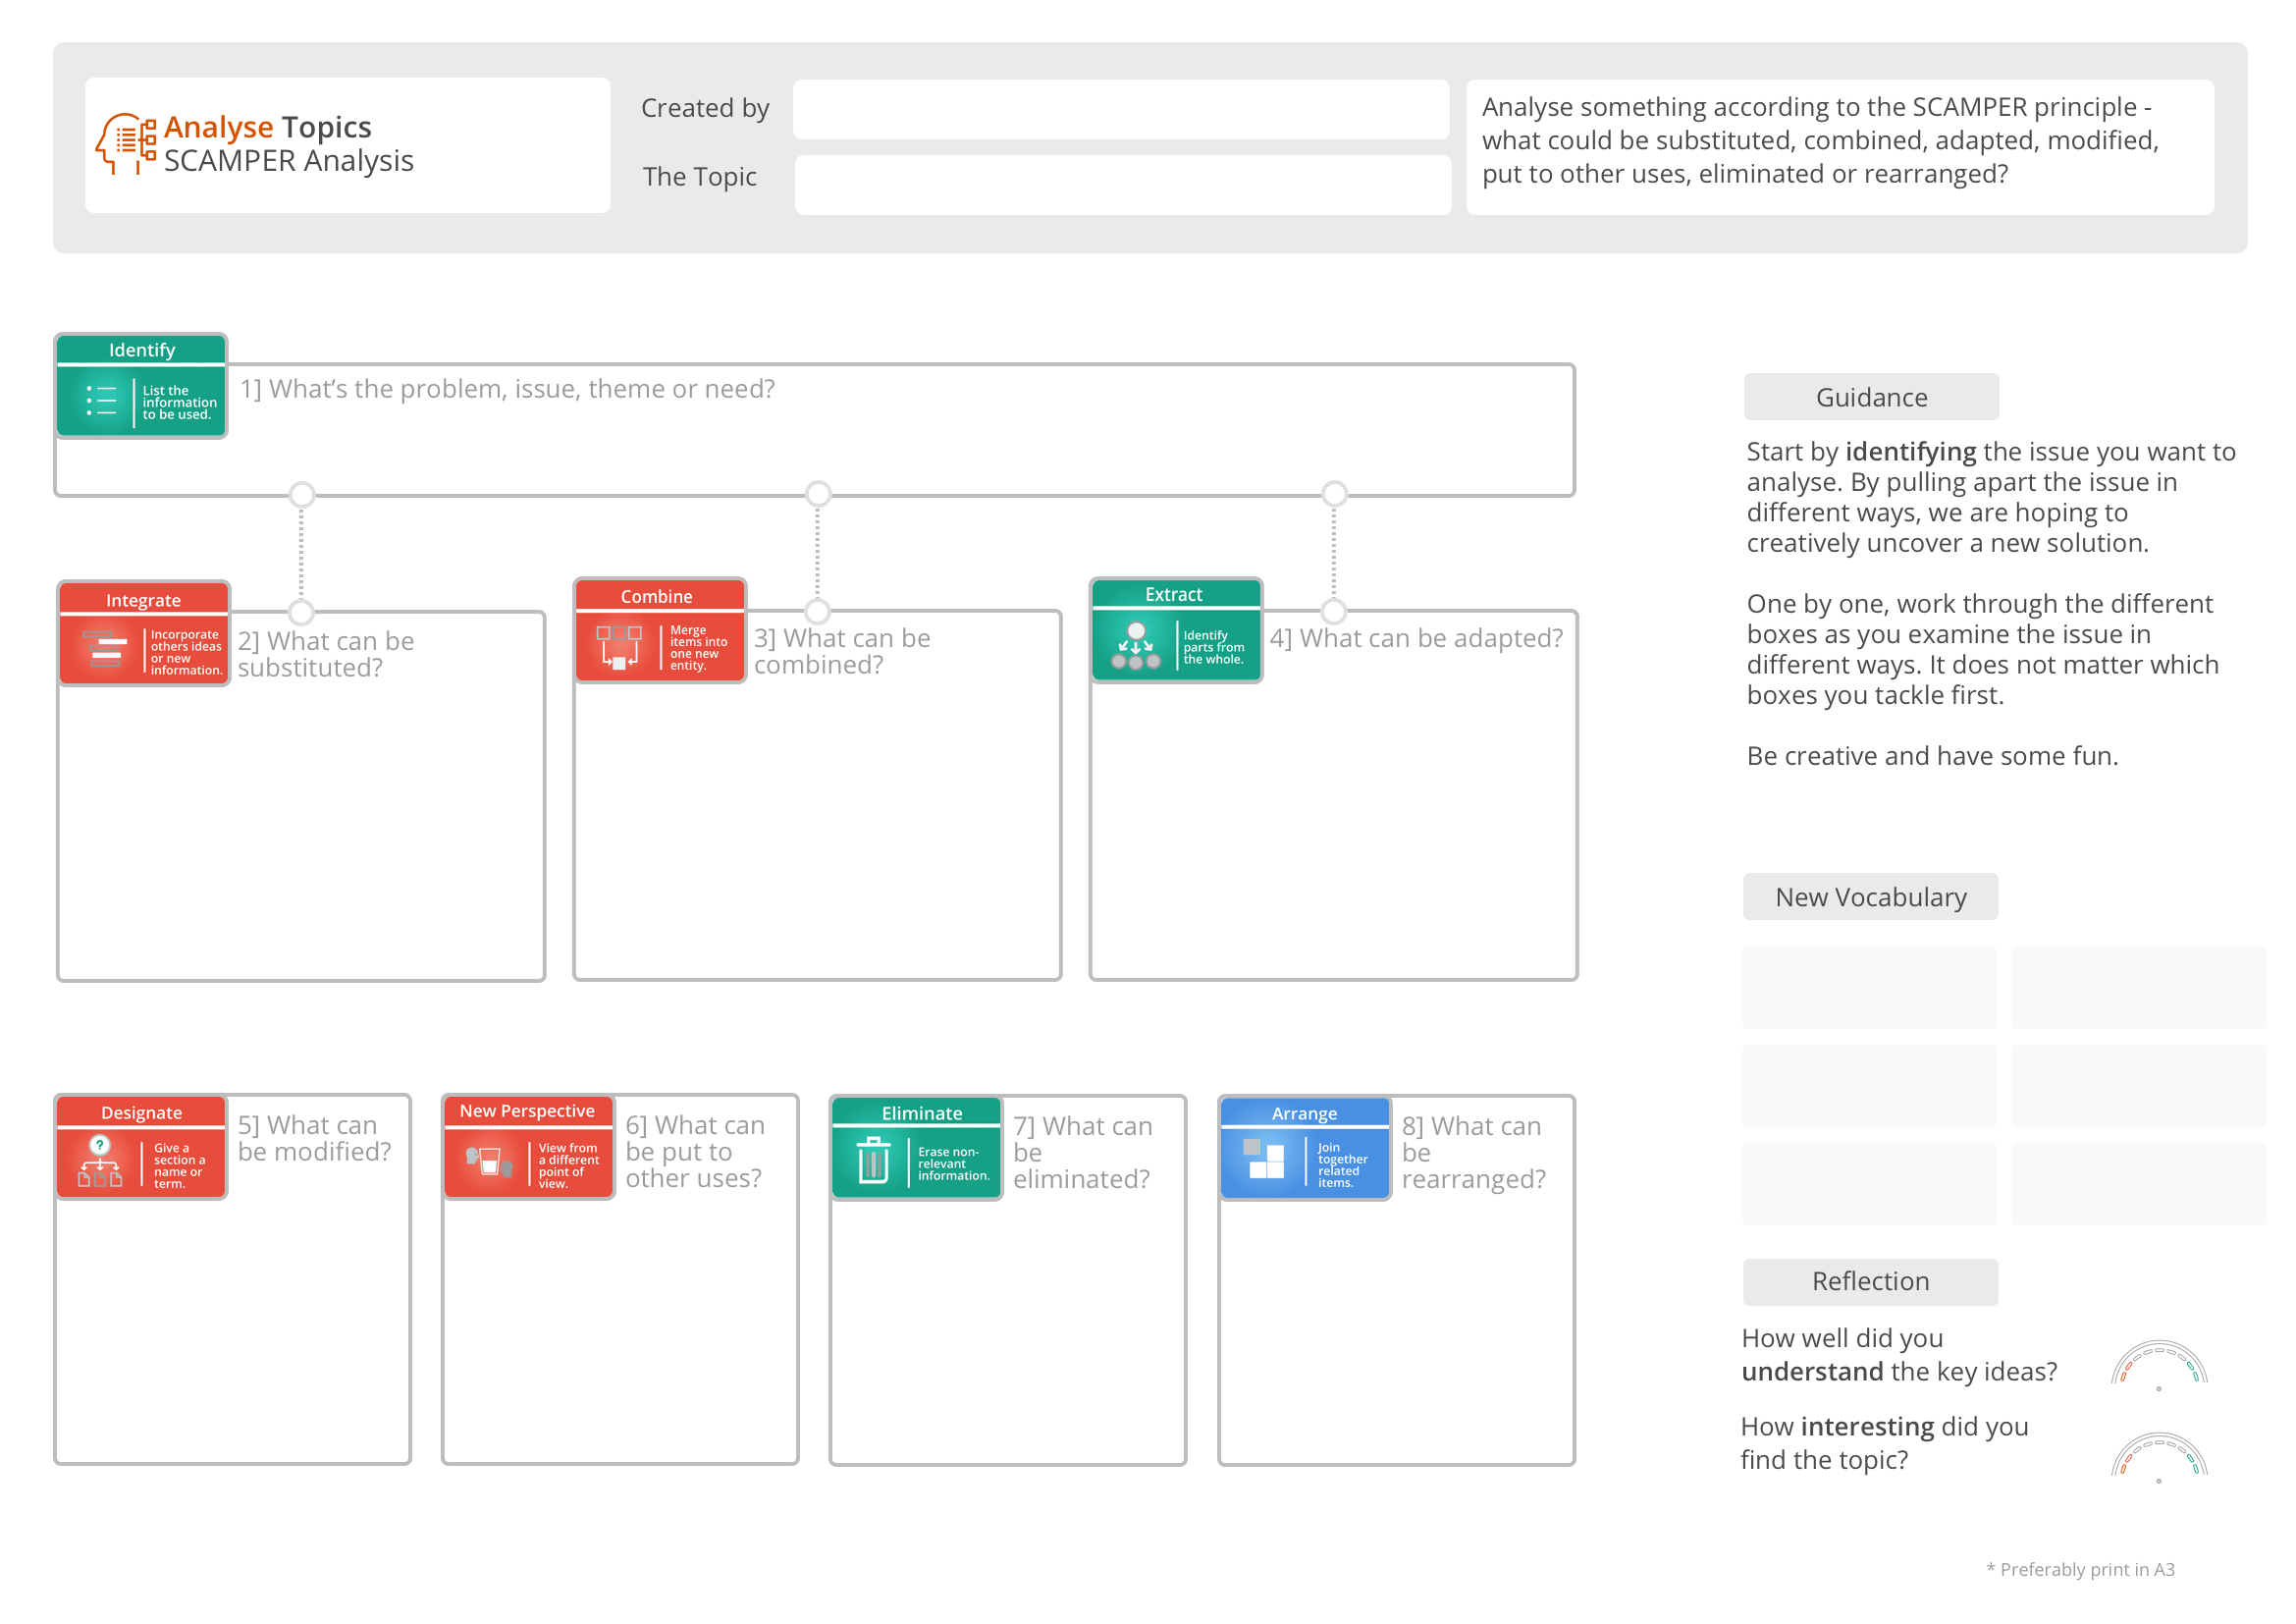
Task: Click the Eliminate trash can icon
Action: click(874, 1160)
